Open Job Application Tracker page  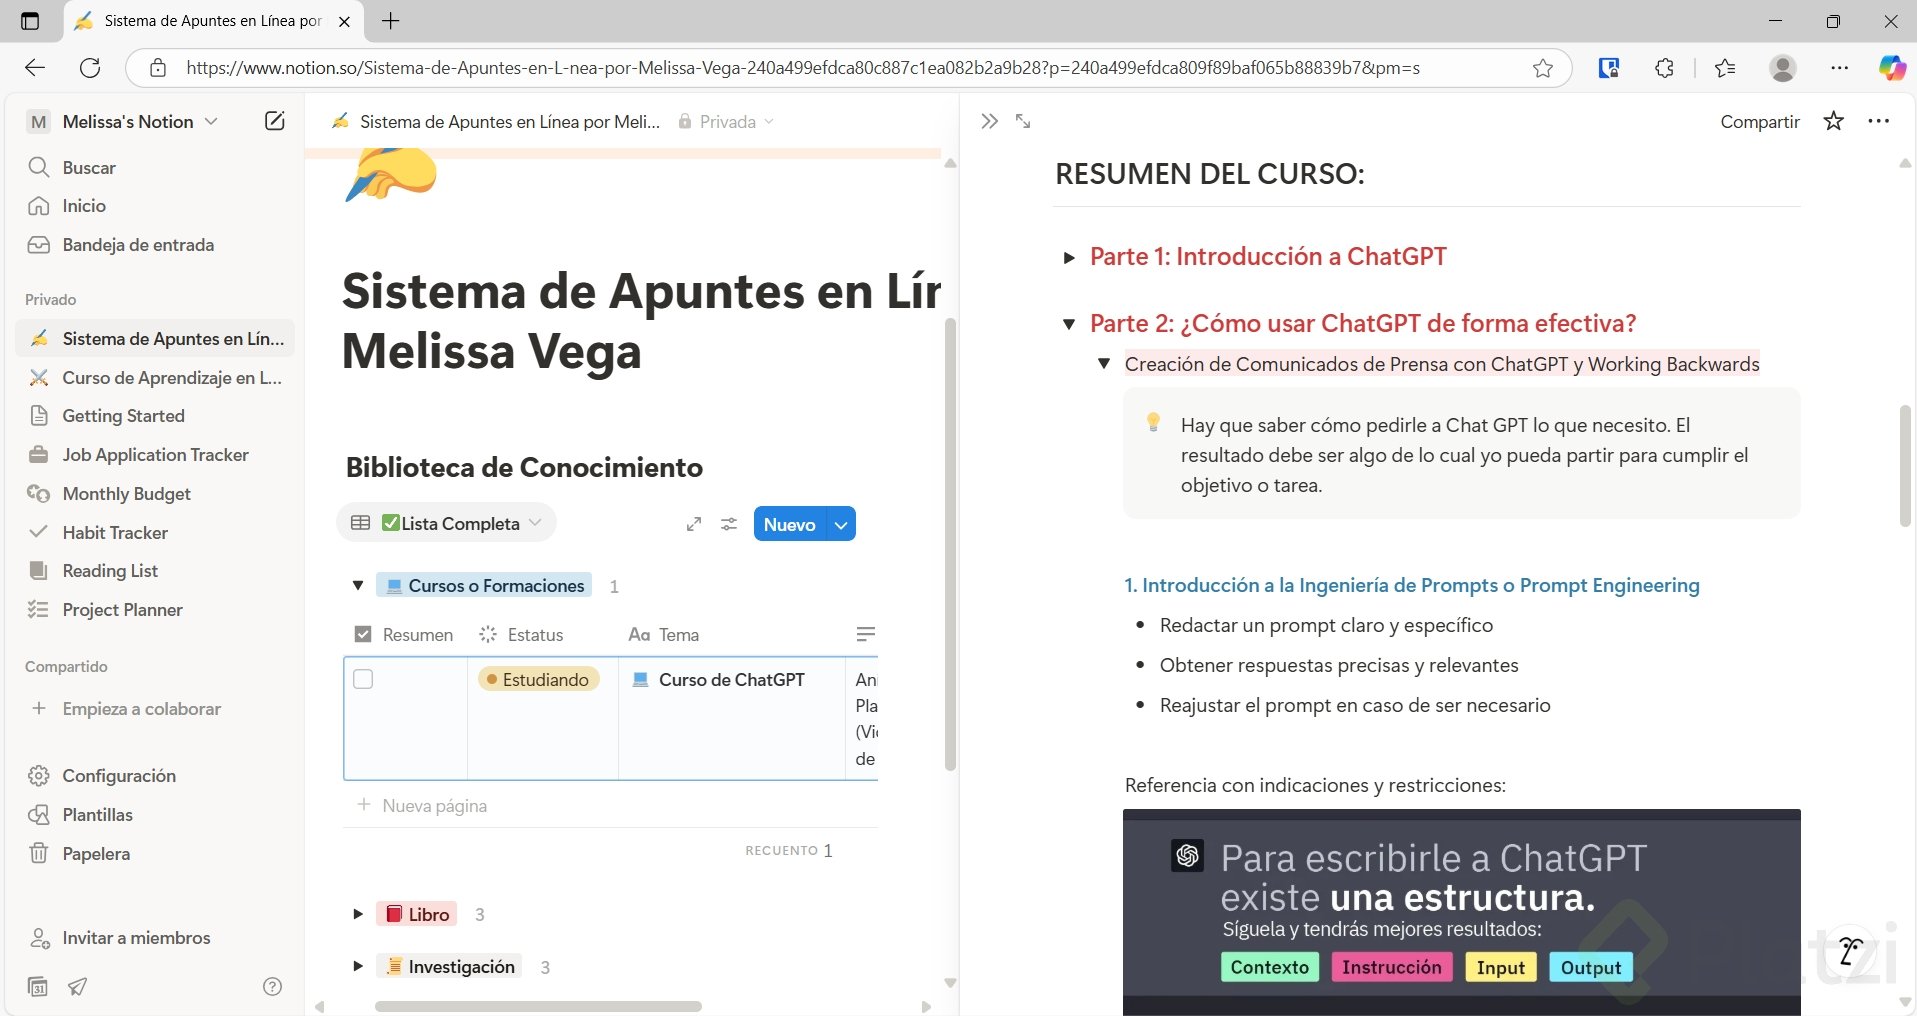coord(155,455)
